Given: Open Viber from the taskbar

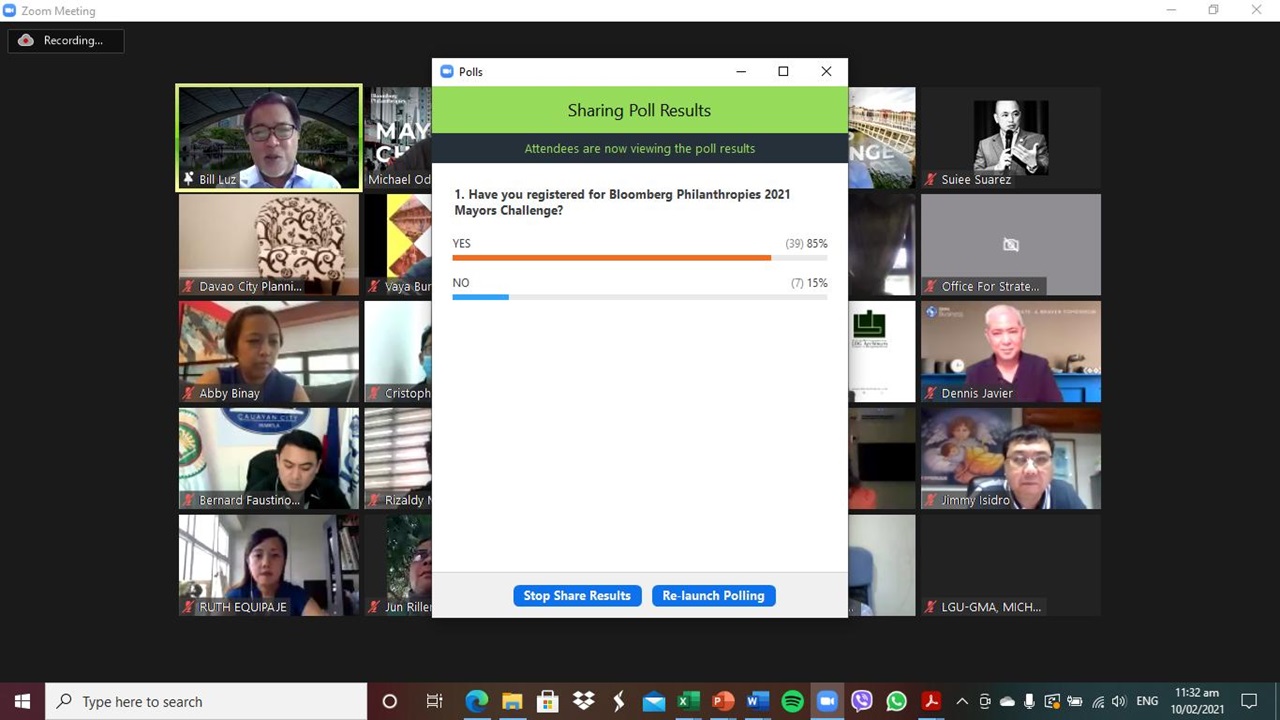Looking at the screenshot, I should point(861,702).
